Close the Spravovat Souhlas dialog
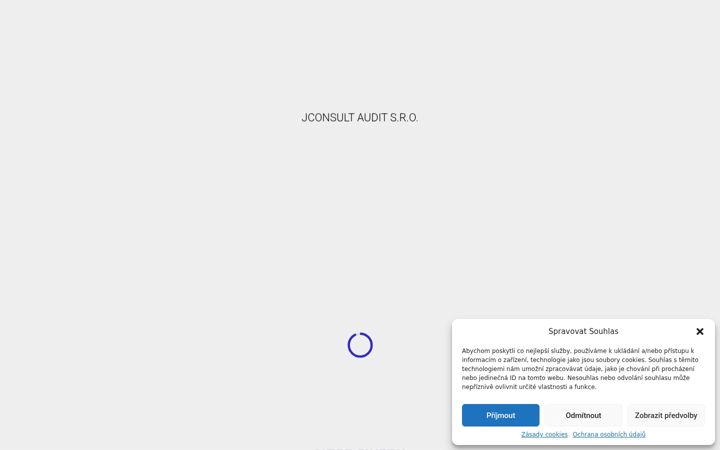720x450 pixels. click(700, 332)
